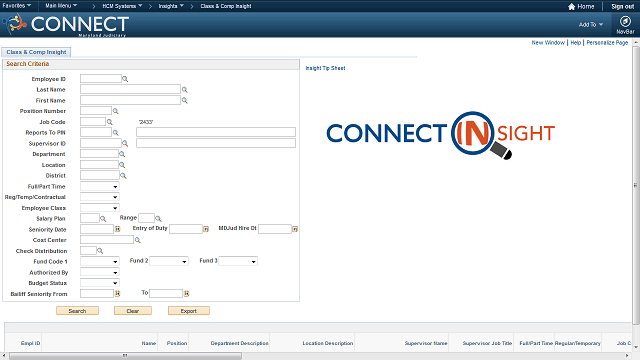Click into the Employee ID field
This screenshot has width=640, height=360.
(x=101, y=79)
